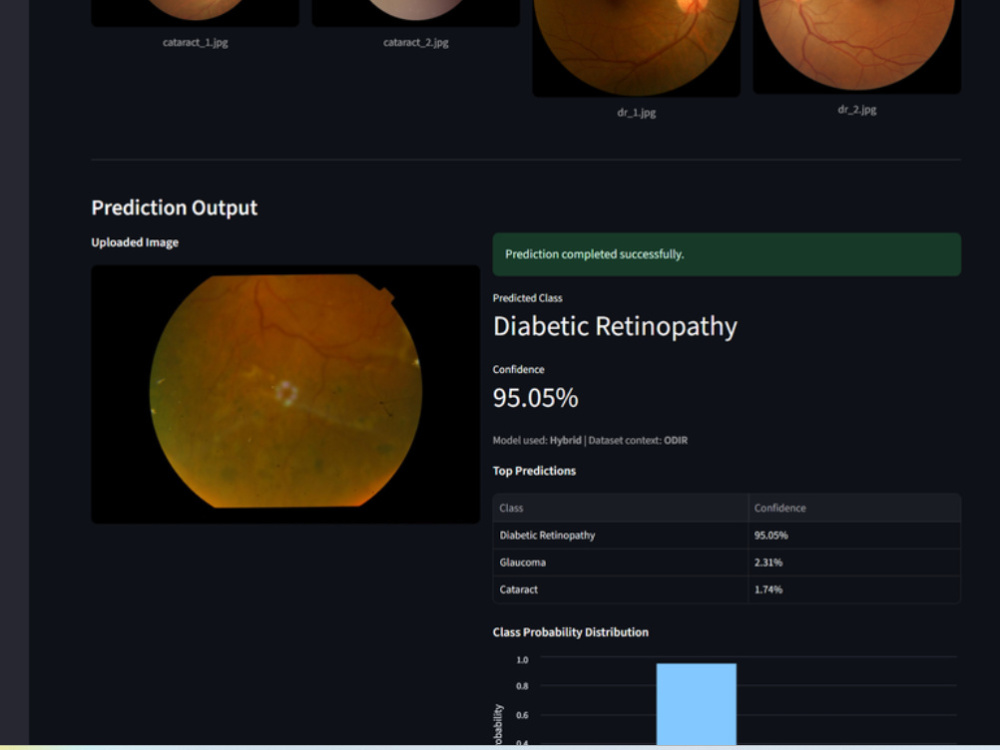Click the 'Uploaded Image' label

(135, 242)
